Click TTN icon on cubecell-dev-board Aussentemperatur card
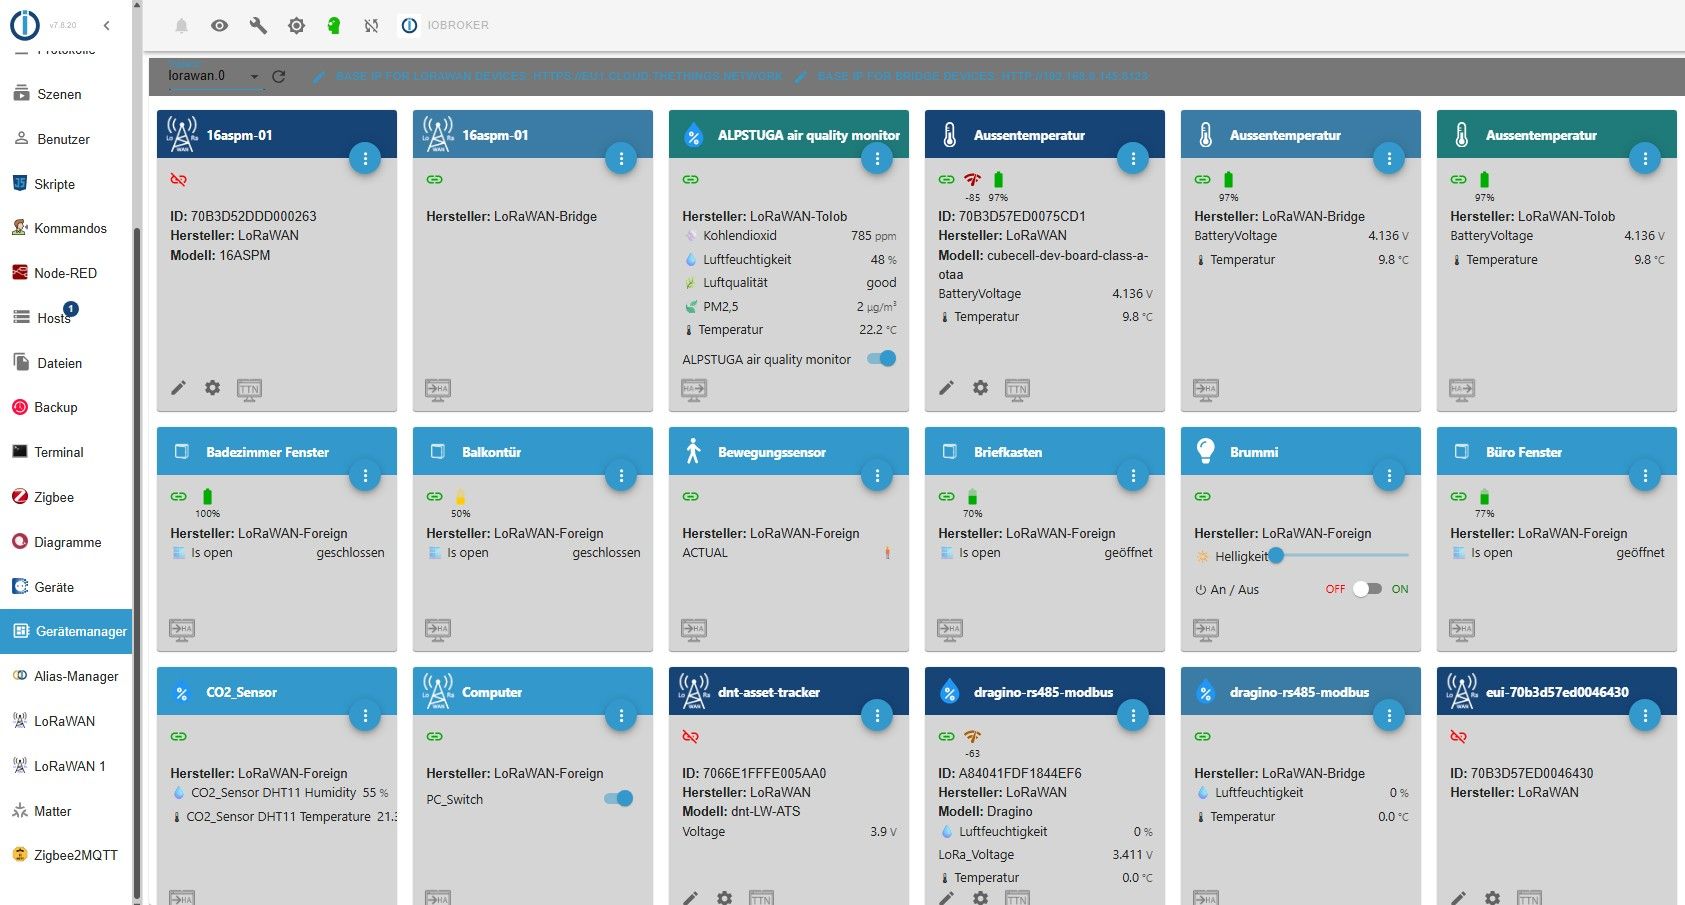 (1017, 389)
